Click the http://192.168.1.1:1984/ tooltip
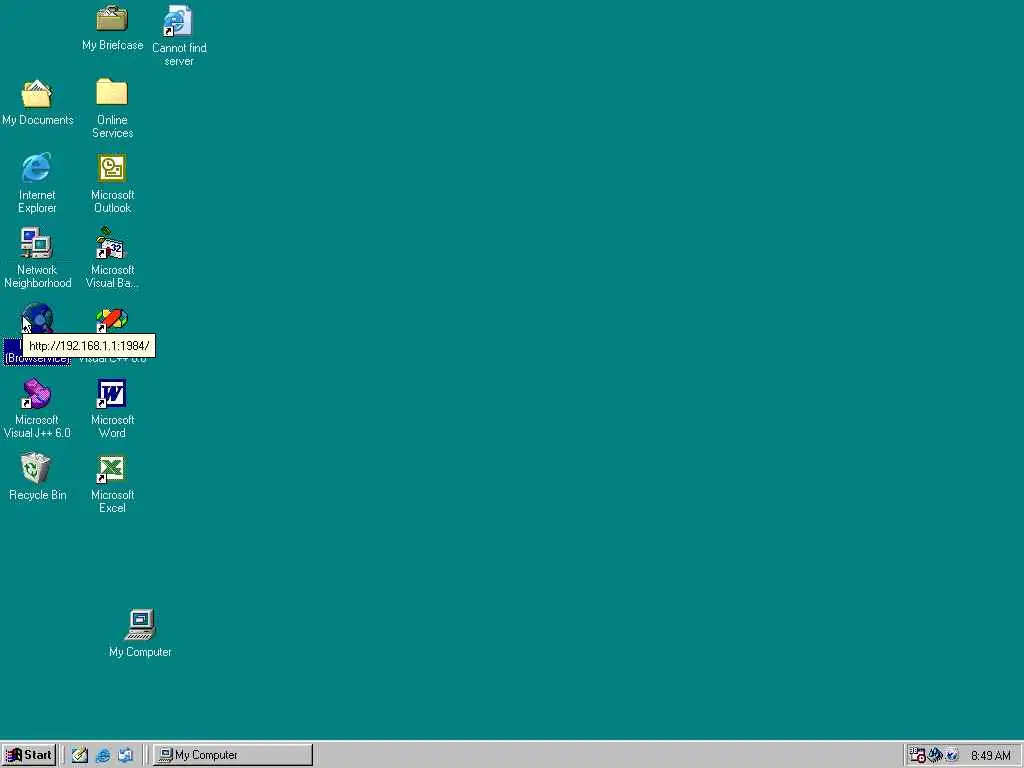 tap(89, 345)
